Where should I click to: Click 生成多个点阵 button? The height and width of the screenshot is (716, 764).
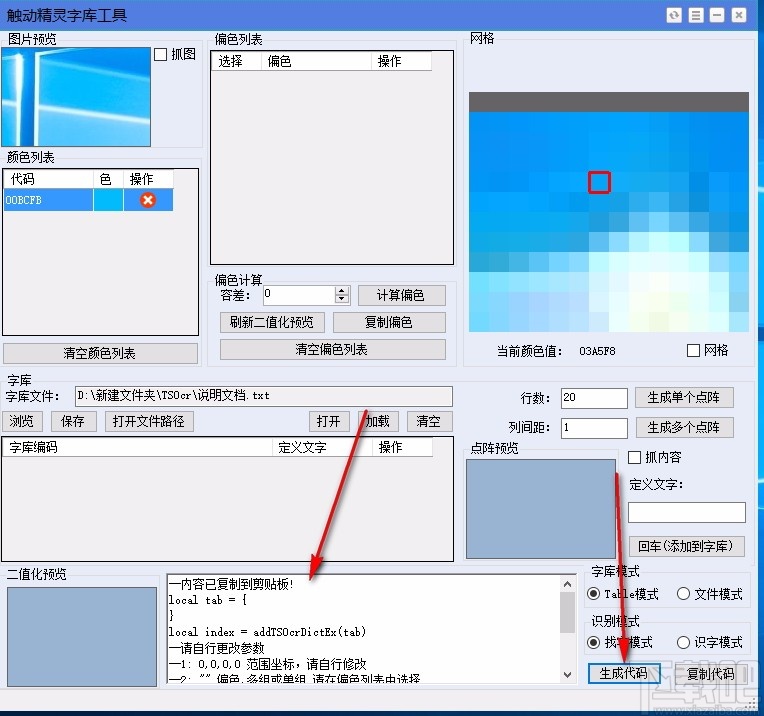(x=684, y=427)
